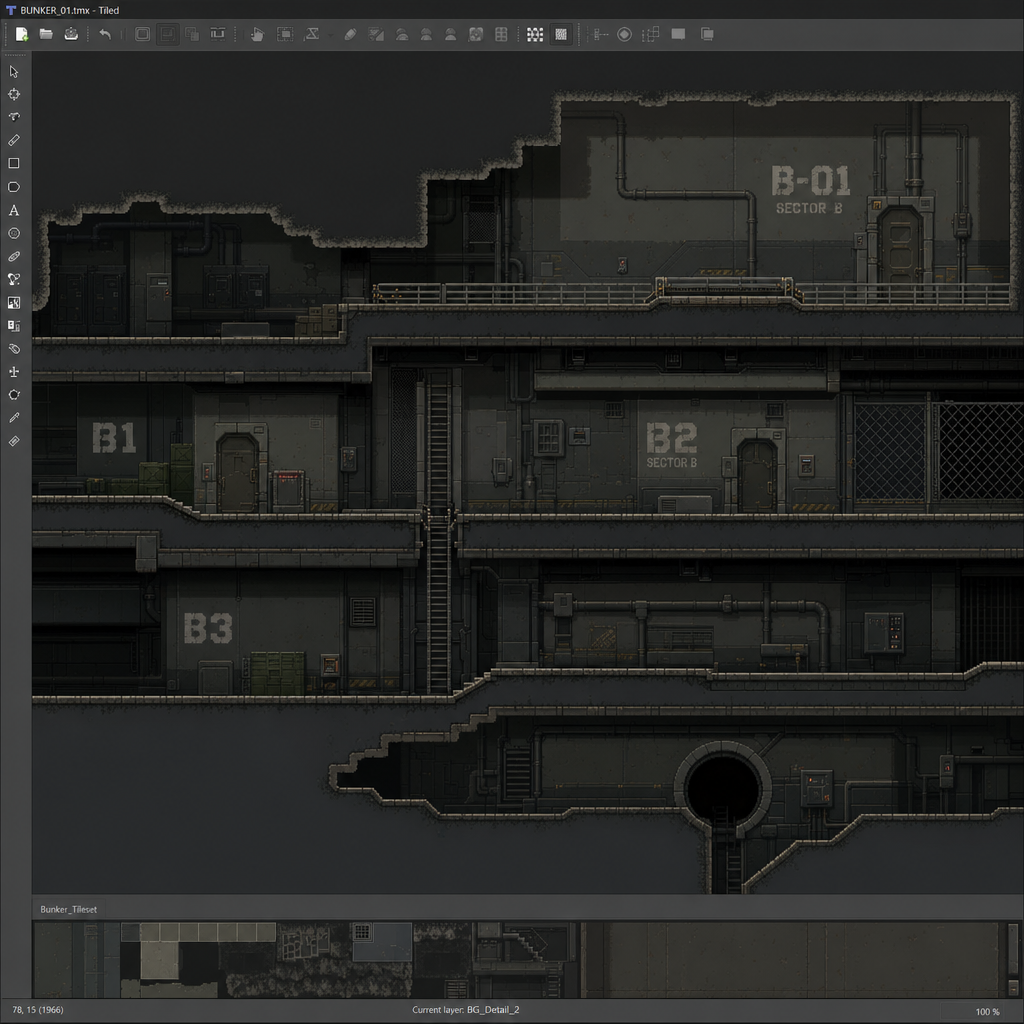This screenshot has width=1024, height=1024.
Task: Choose the polygon shape tool
Action: pos(14,187)
